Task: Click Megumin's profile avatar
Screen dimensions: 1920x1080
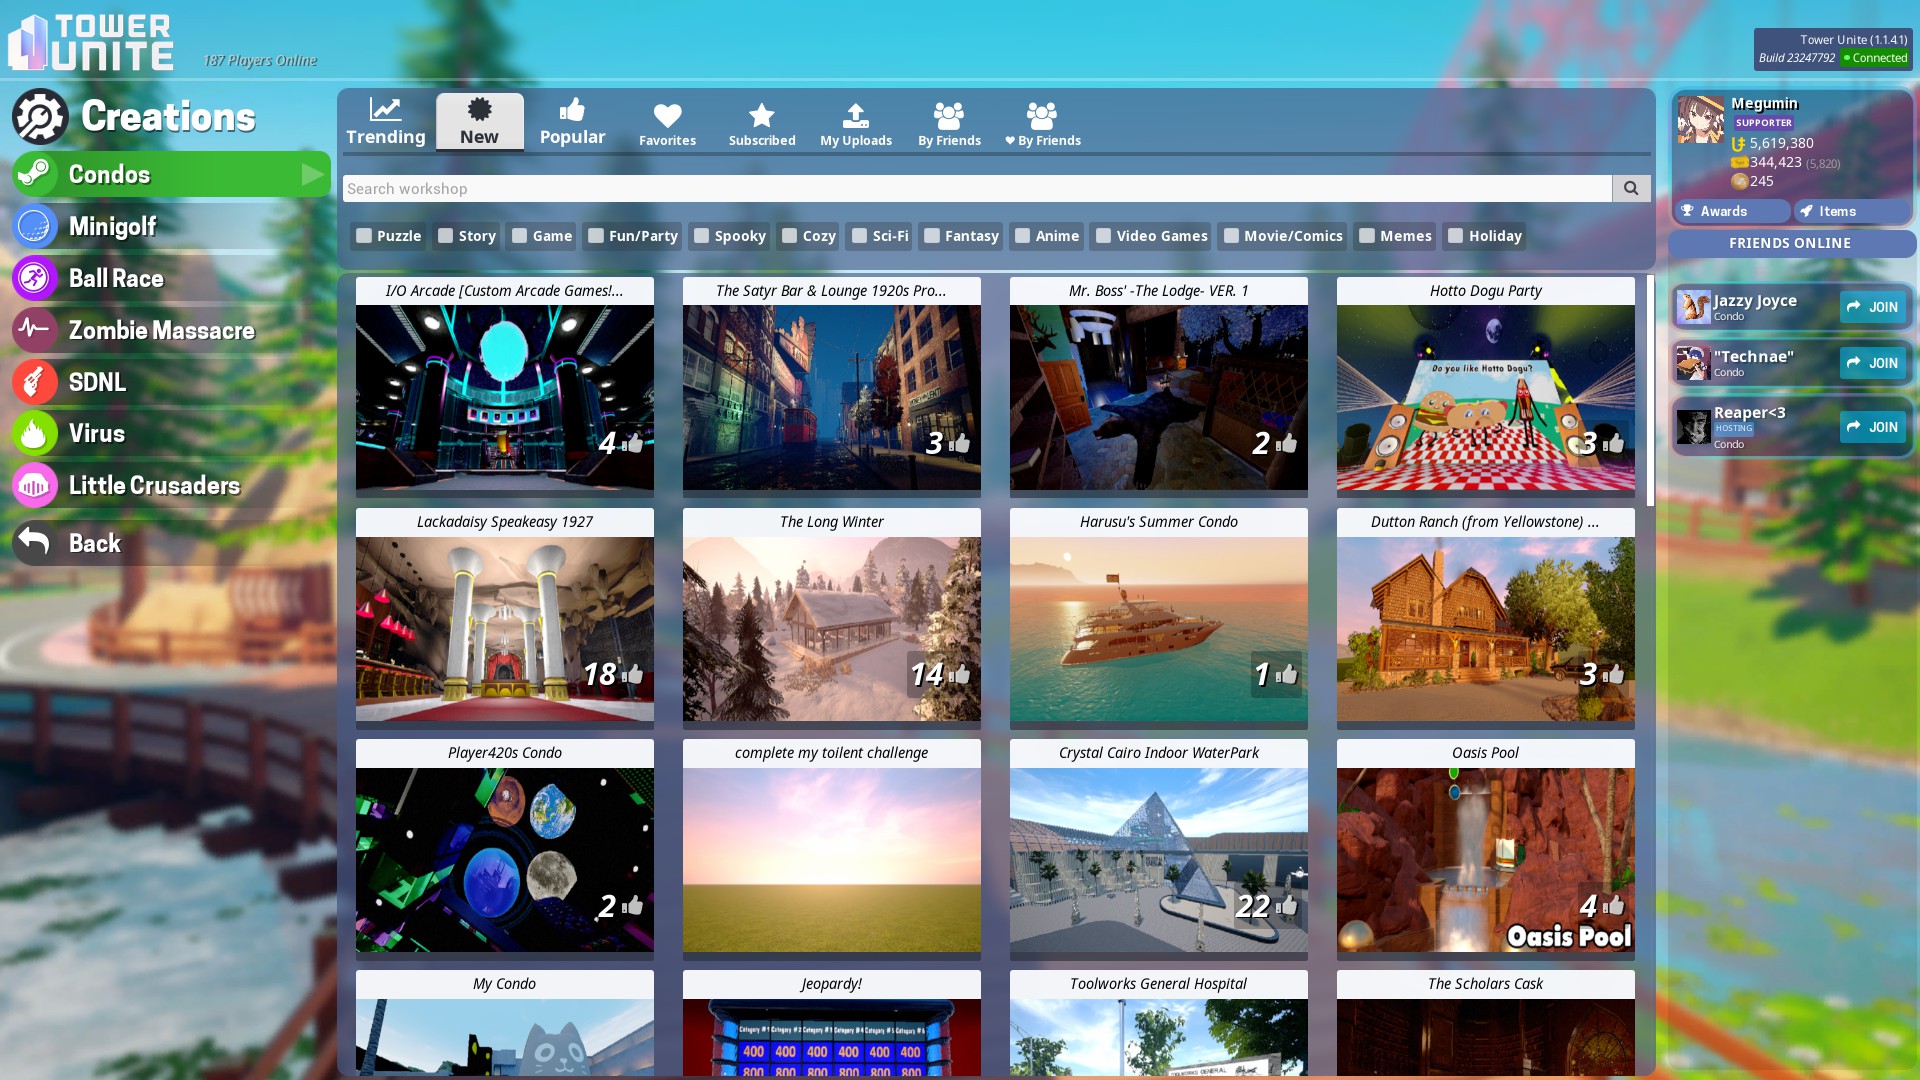Action: click(1701, 120)
